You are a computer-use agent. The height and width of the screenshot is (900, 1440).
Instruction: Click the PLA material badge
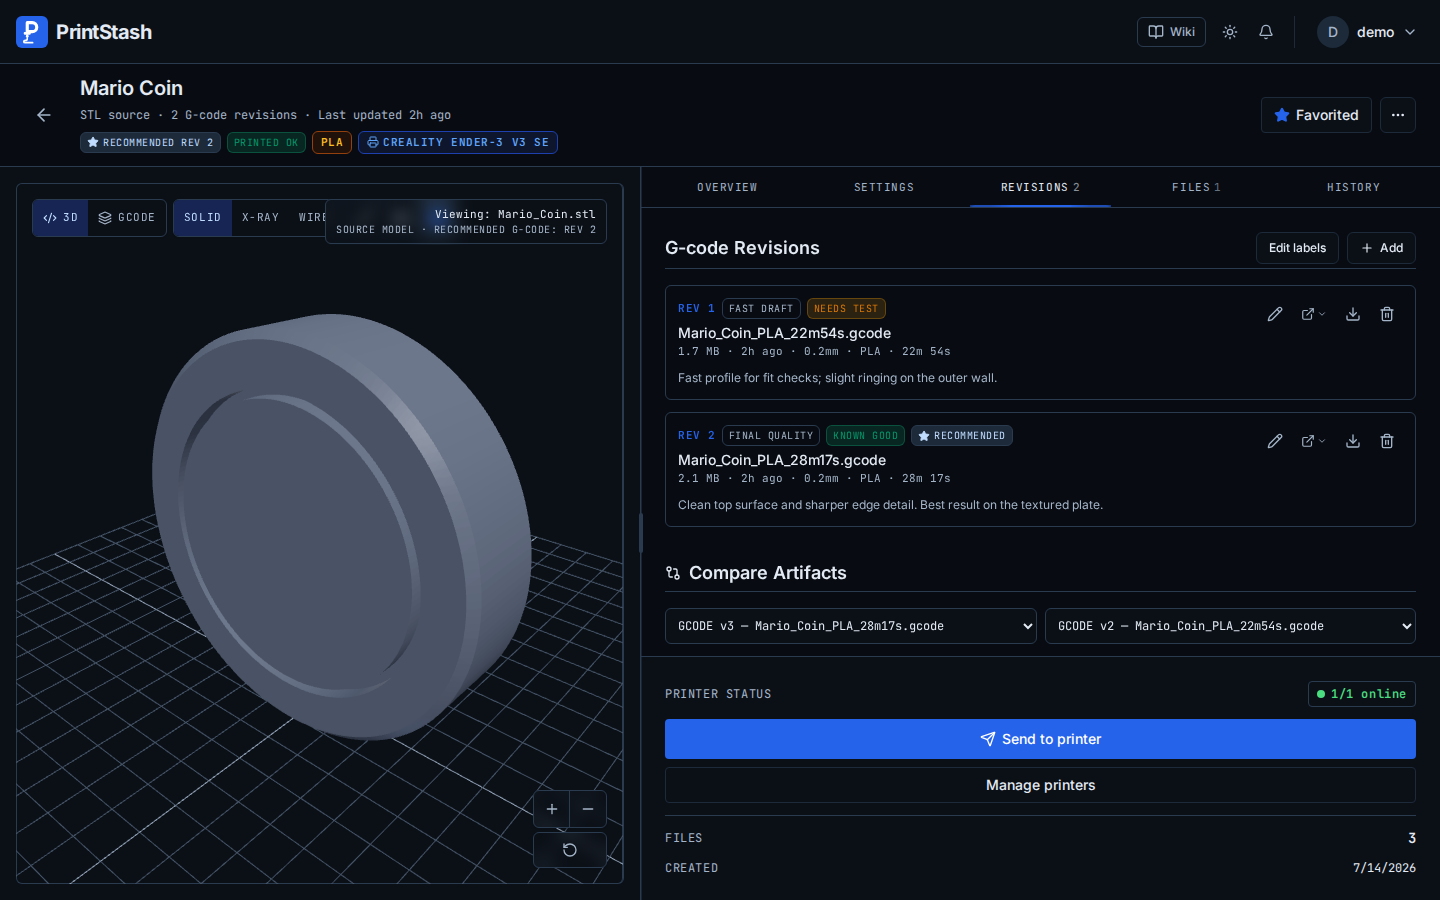332,143
